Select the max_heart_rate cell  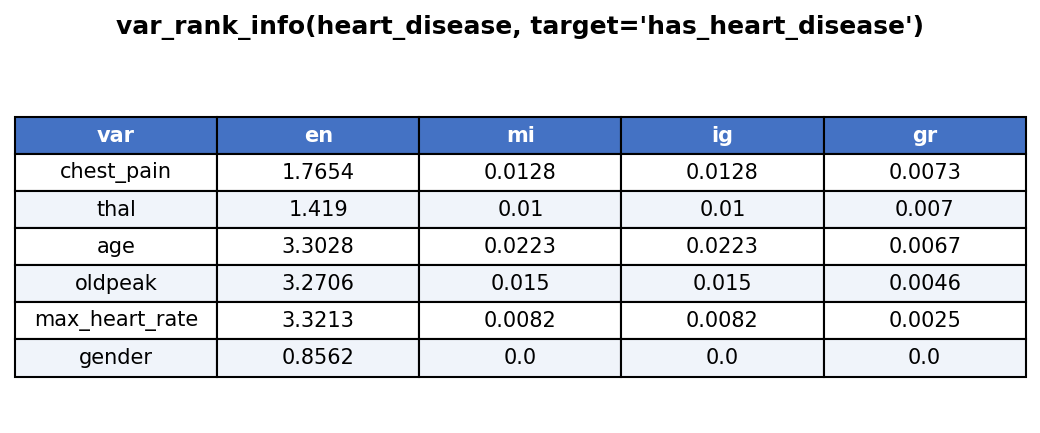point(115,321)
